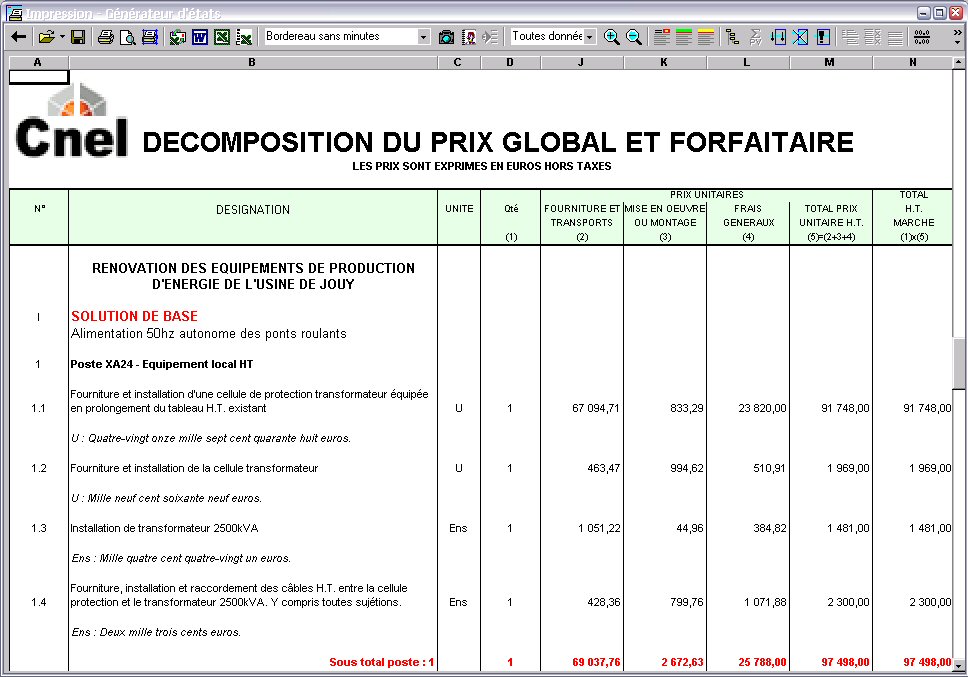Expand the 'Bordereau sans minutes' dropdown
This screenshot has height=677, width=968.
click(423, 37)
